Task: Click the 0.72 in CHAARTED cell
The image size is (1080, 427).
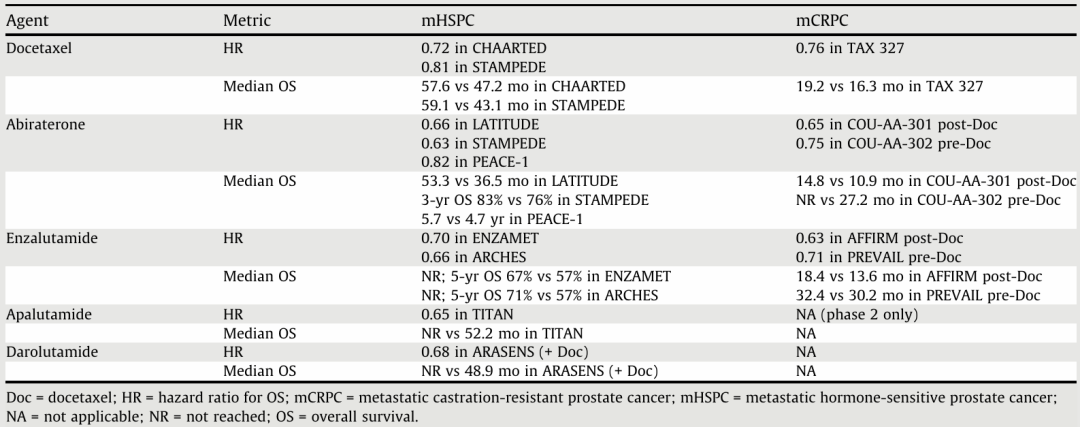Action: tap(484, 48)
